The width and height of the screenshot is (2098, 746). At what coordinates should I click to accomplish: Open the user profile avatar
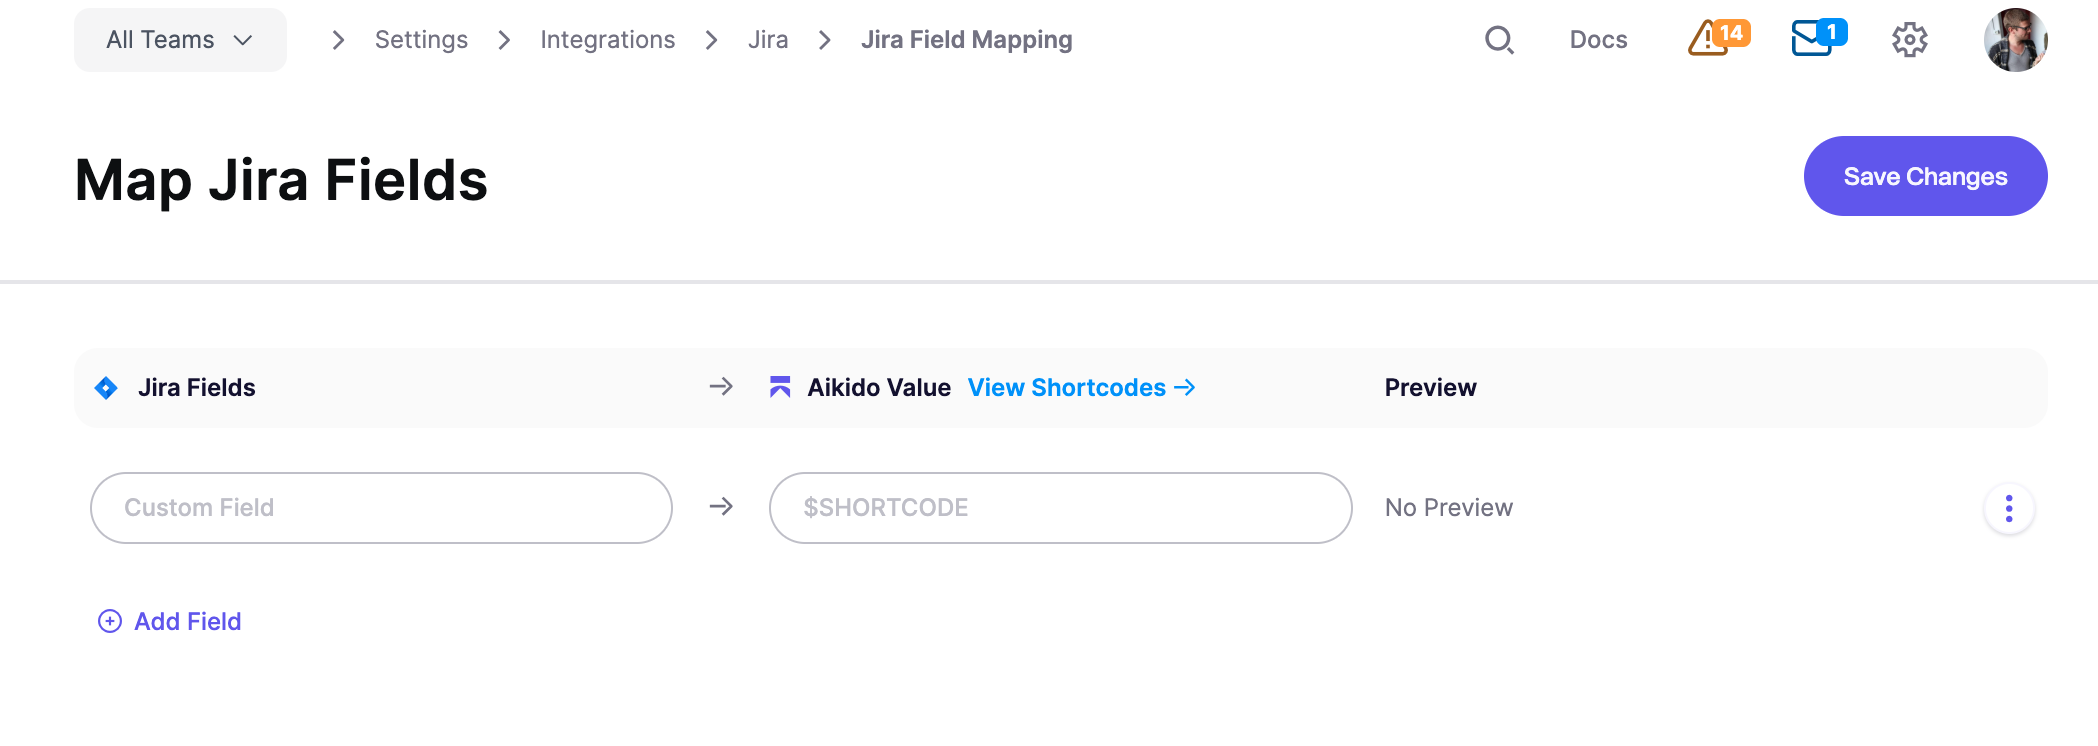[x=2015, y=40]
